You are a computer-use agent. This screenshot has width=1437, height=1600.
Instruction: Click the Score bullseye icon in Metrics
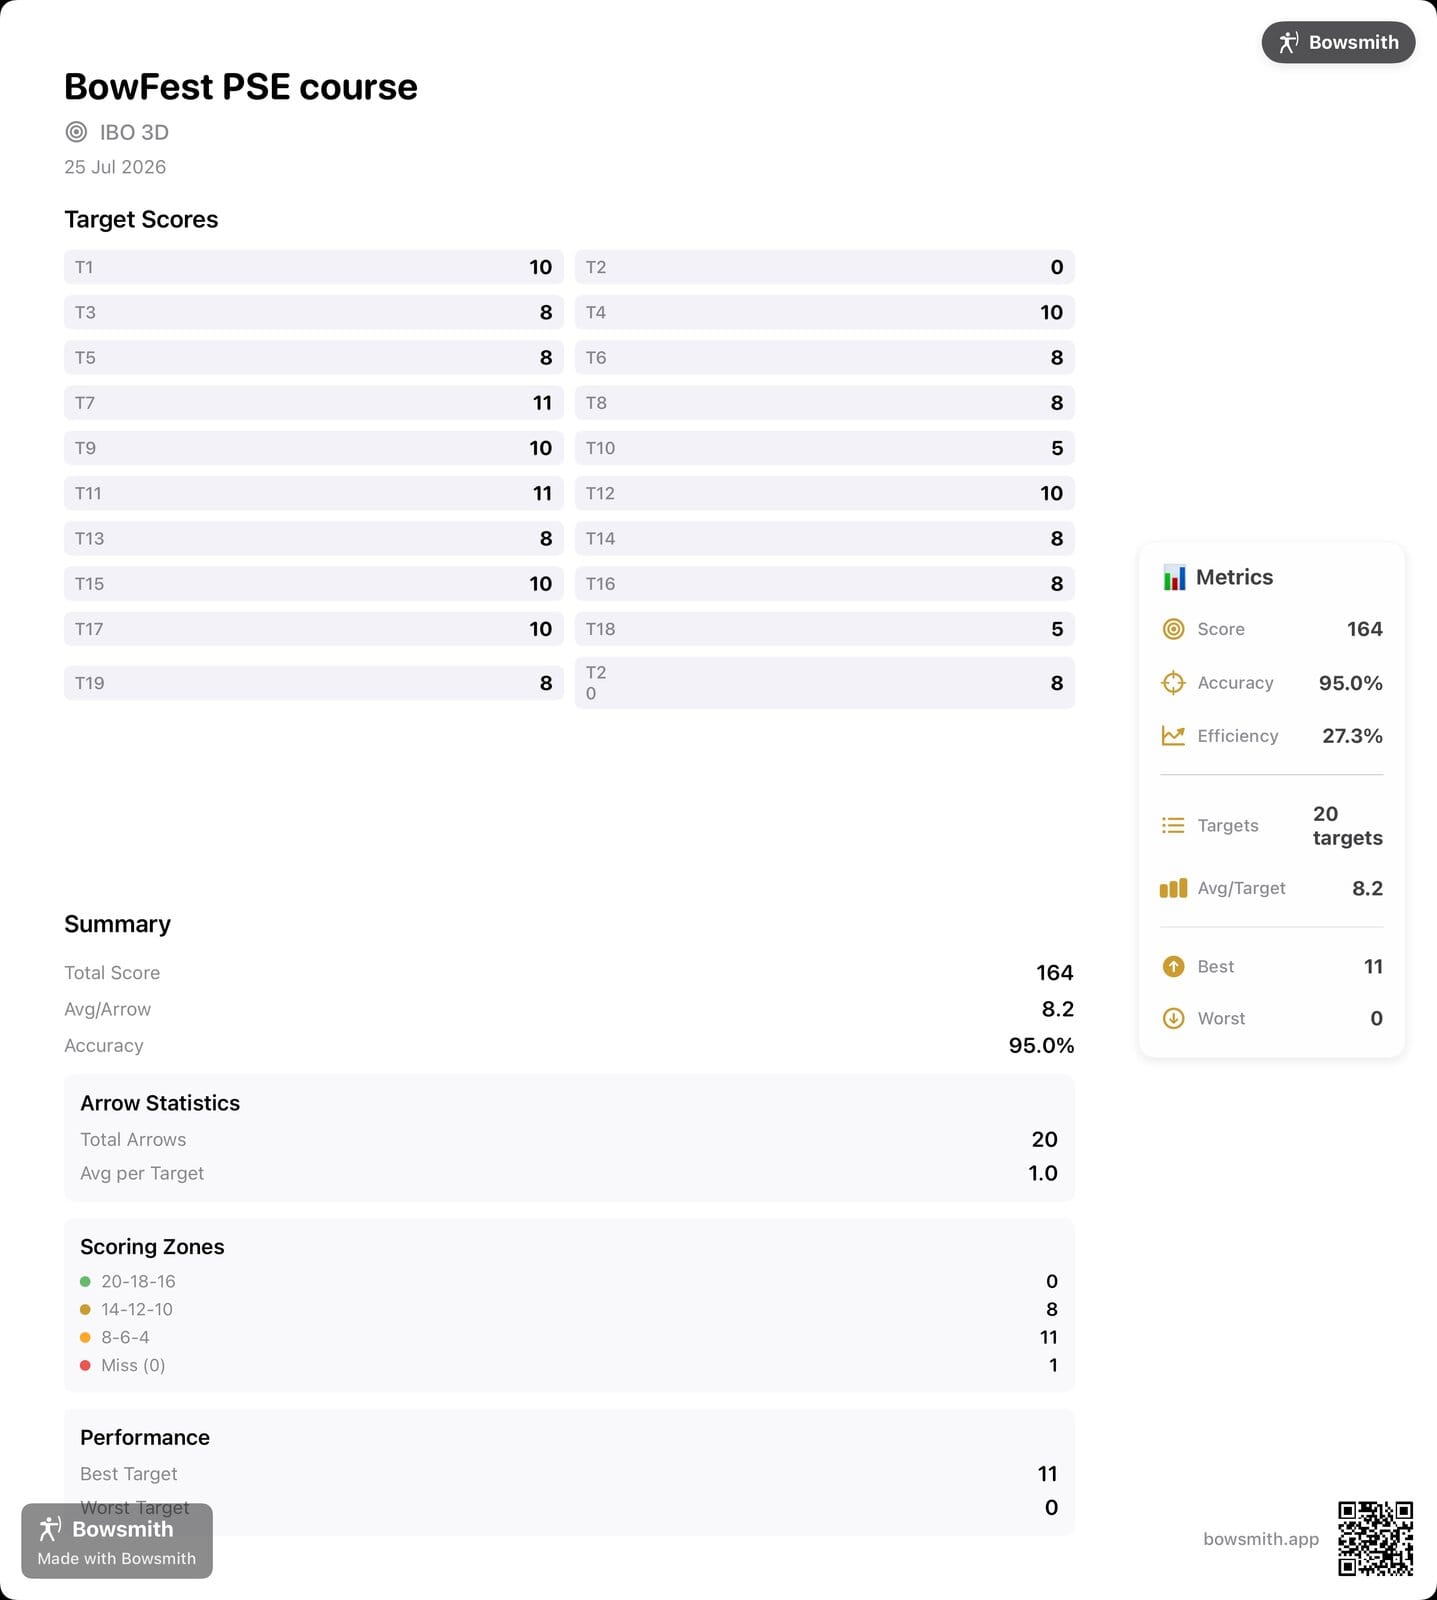[1173, 629]
